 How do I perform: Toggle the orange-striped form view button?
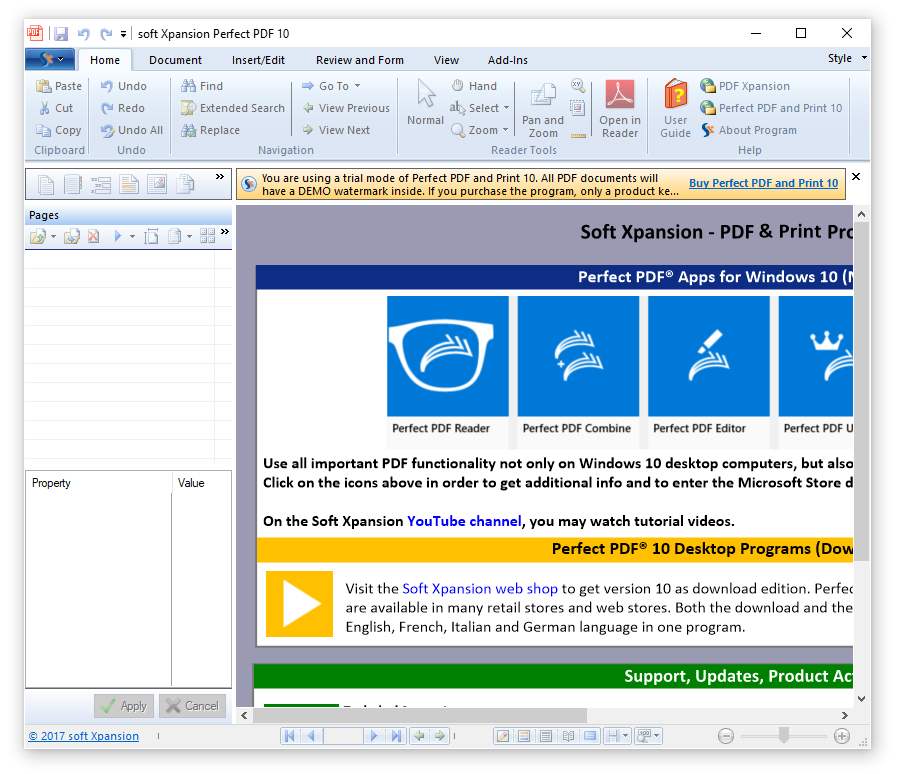524,736
